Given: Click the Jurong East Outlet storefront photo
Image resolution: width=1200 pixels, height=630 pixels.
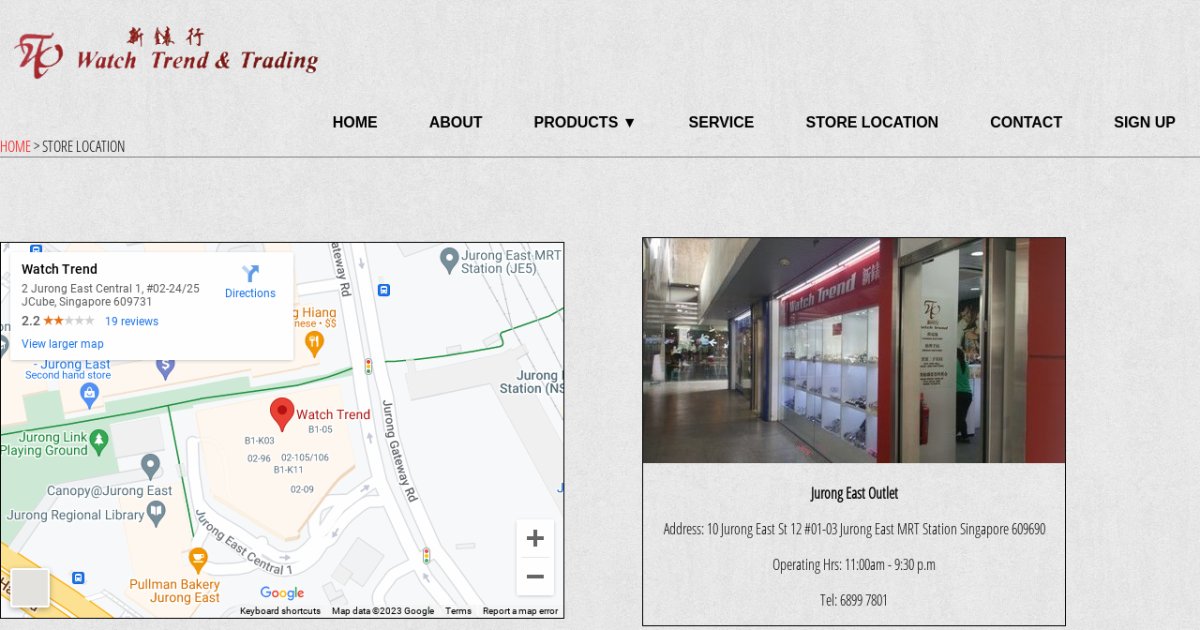Looking at the screenshot, I should pos(854,350).
